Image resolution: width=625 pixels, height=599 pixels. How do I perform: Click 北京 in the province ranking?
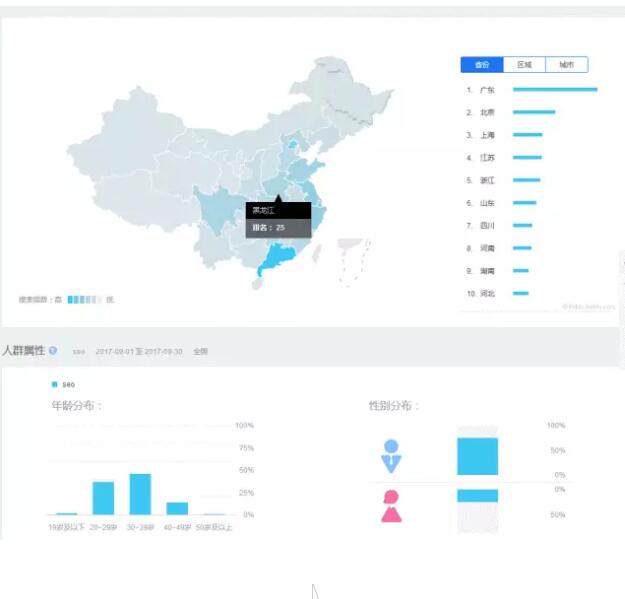(487, 112)
